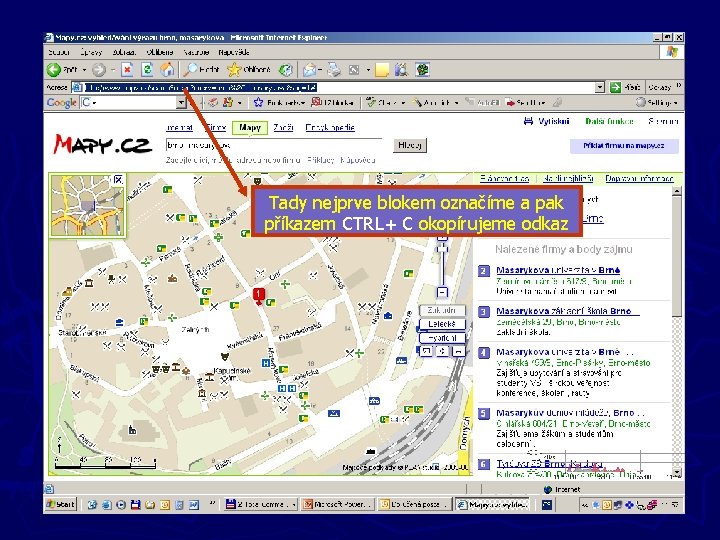Click the printer icon next to Vytiskni

[x=529, y=121]
